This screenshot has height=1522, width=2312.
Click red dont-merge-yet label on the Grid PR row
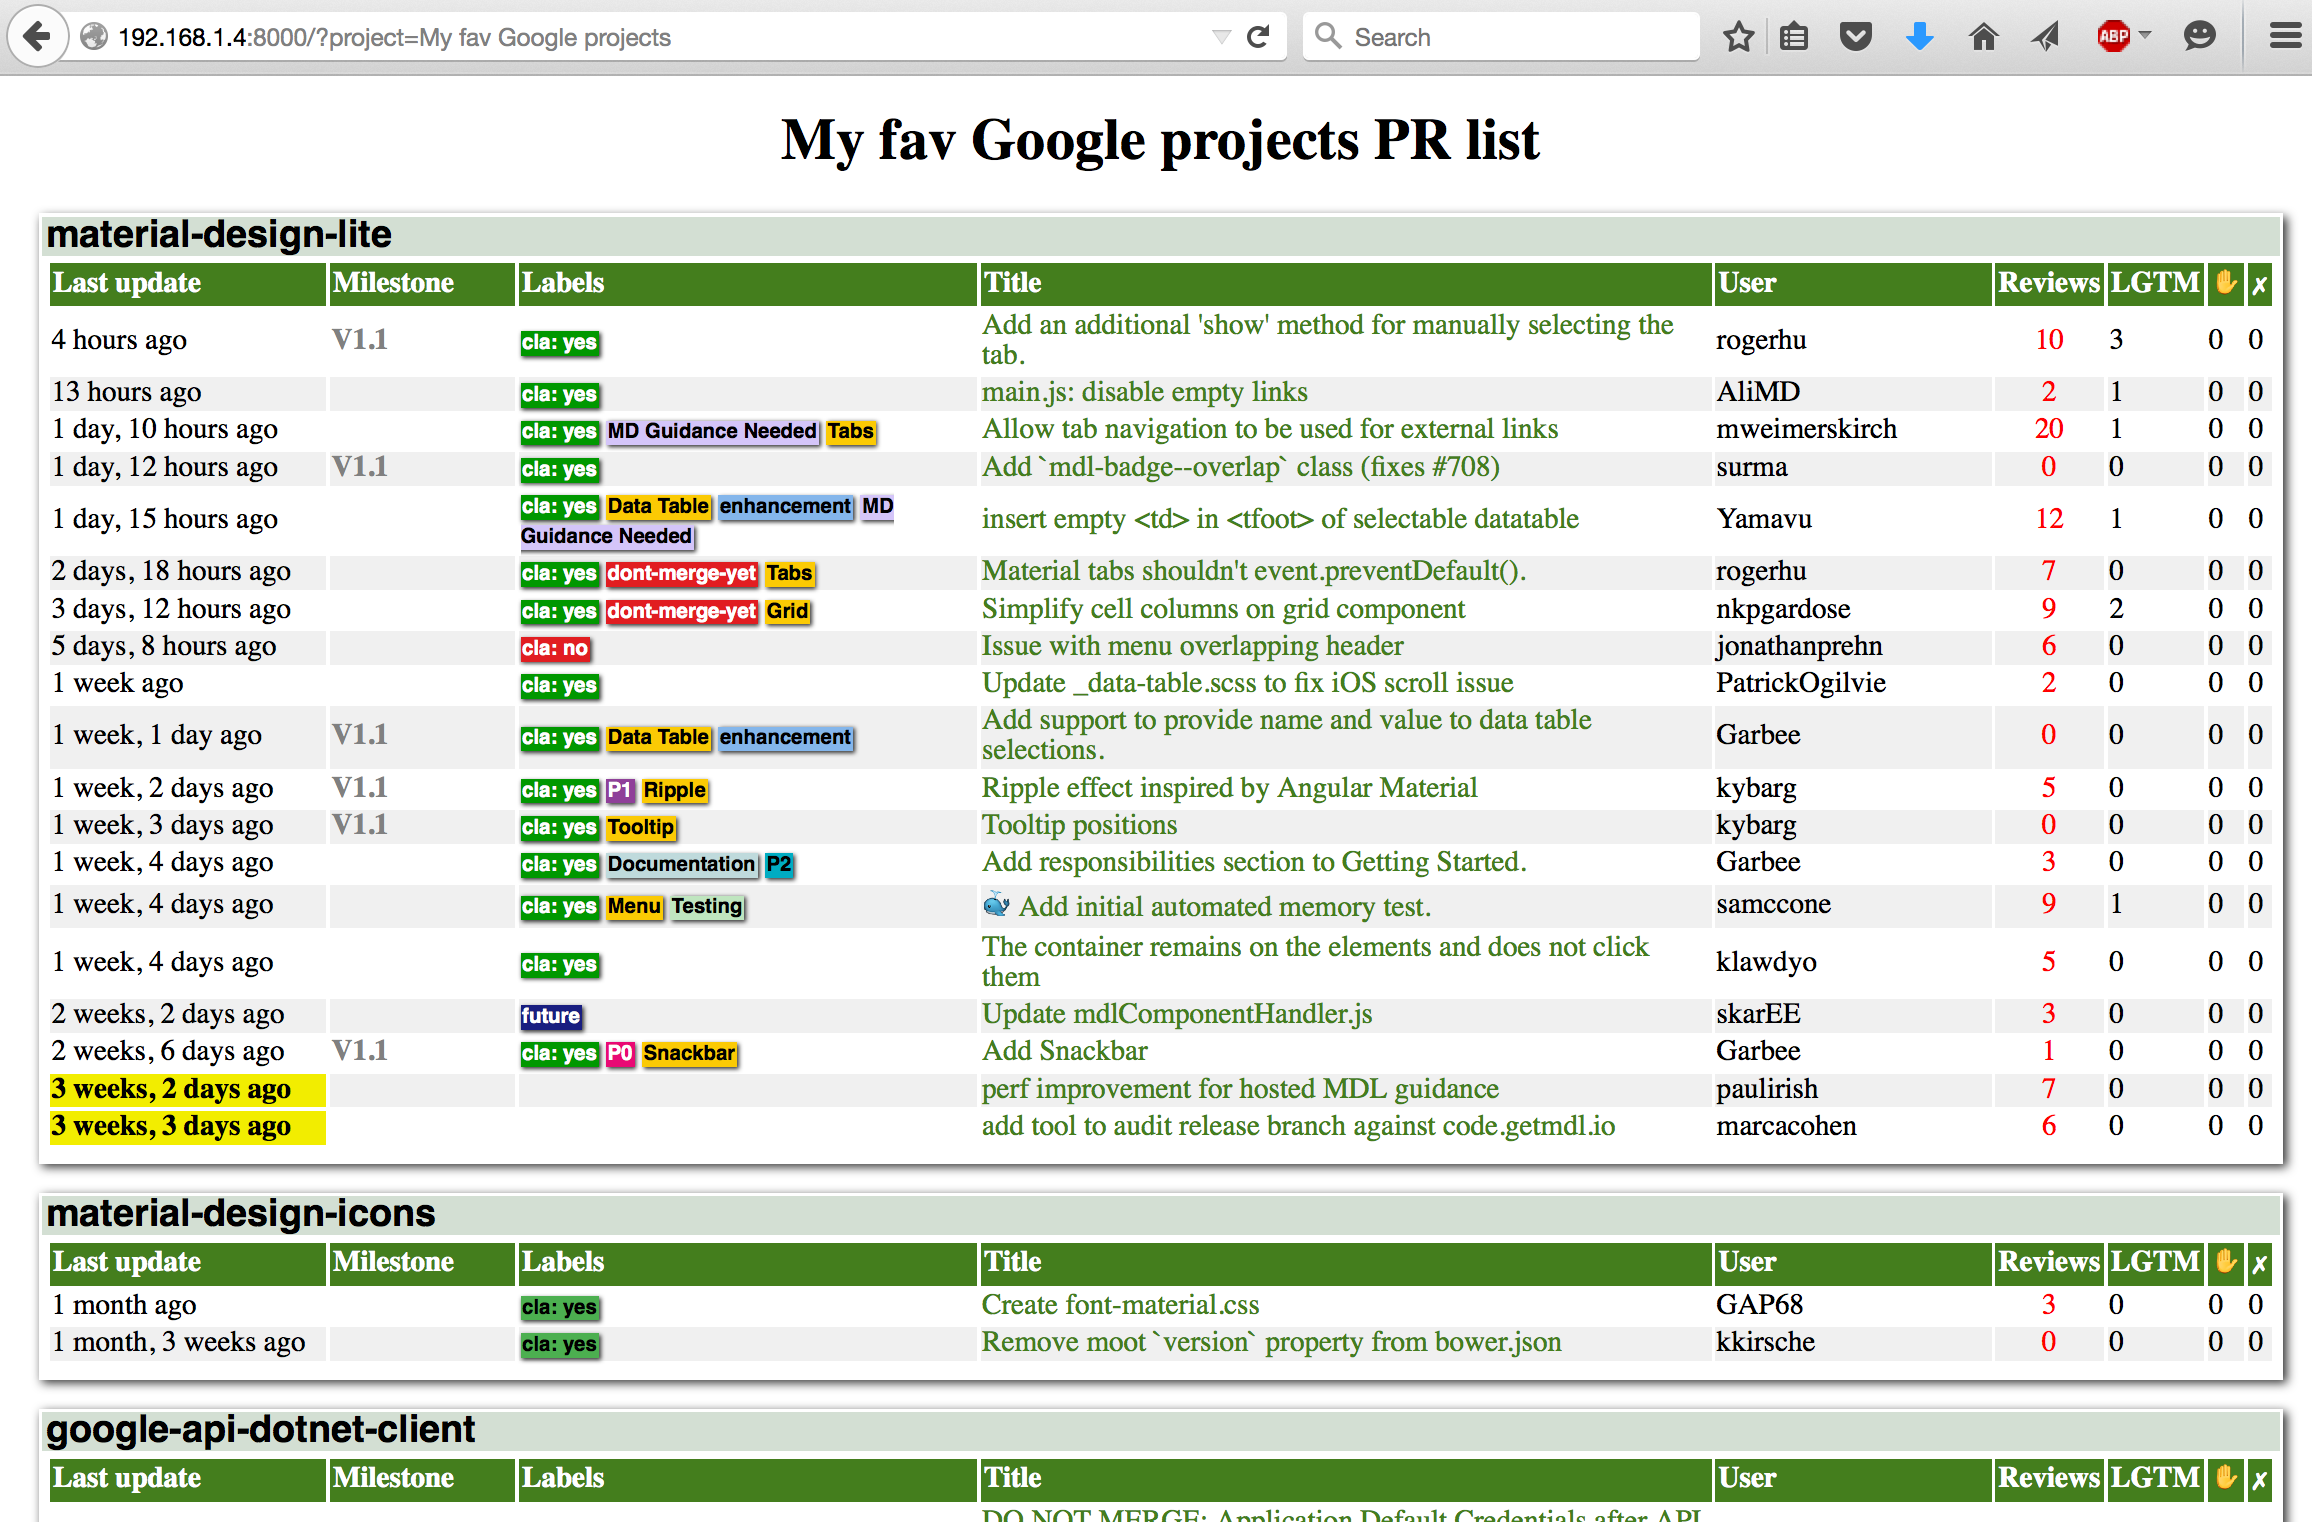tap(681, 610)
